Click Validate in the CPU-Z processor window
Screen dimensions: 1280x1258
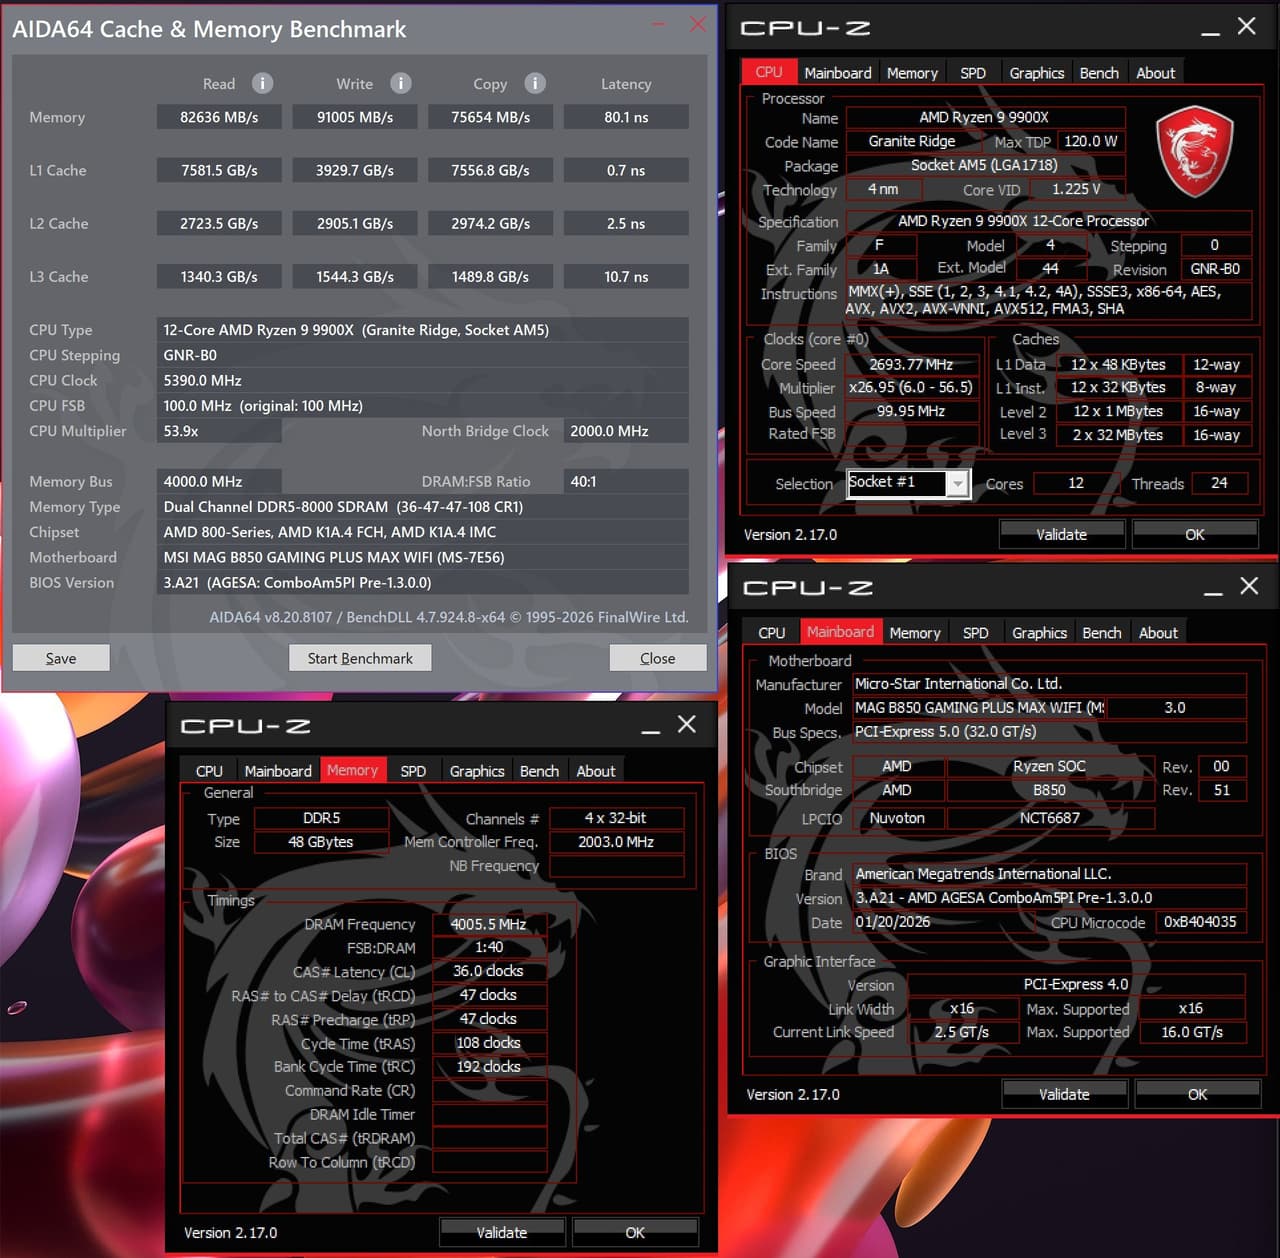pos(1062,535)
